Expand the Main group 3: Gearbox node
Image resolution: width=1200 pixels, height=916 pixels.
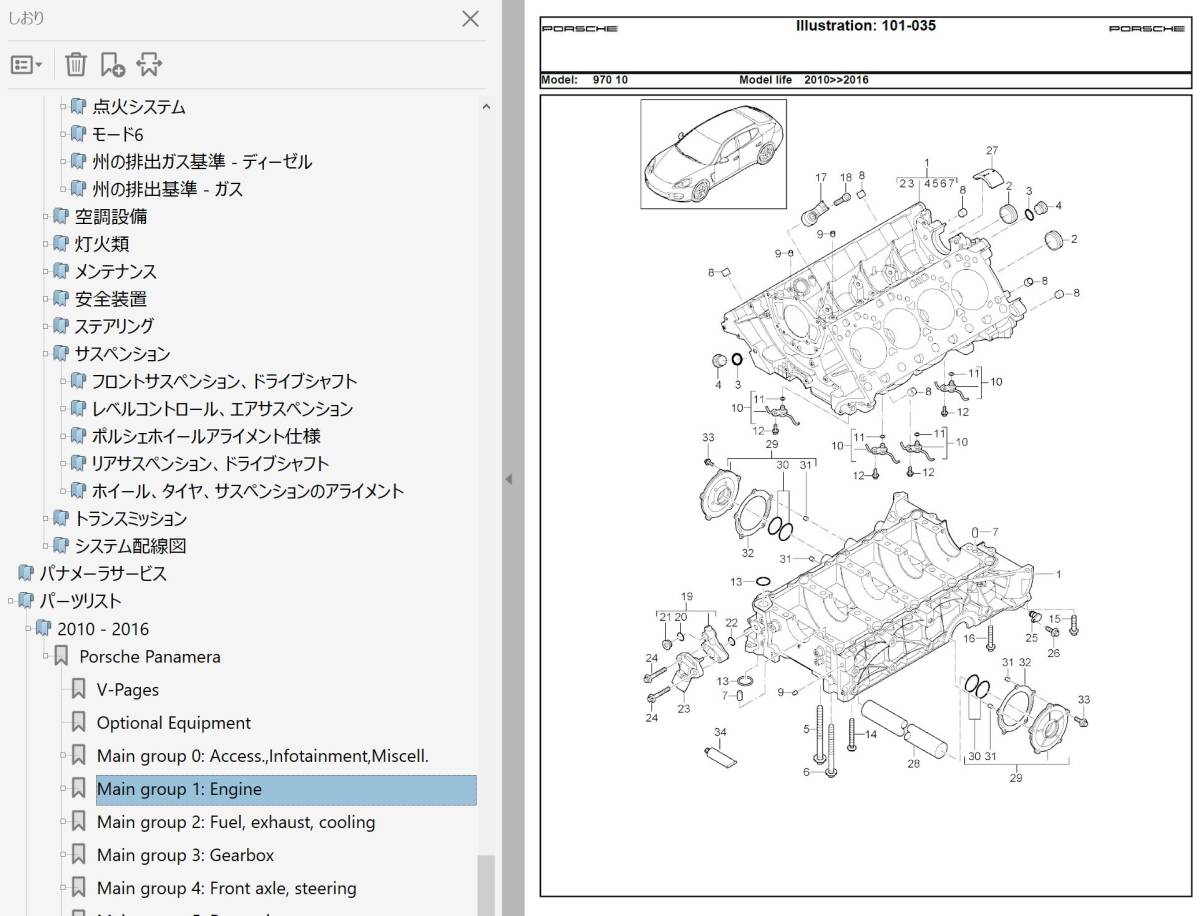(63, 855)
